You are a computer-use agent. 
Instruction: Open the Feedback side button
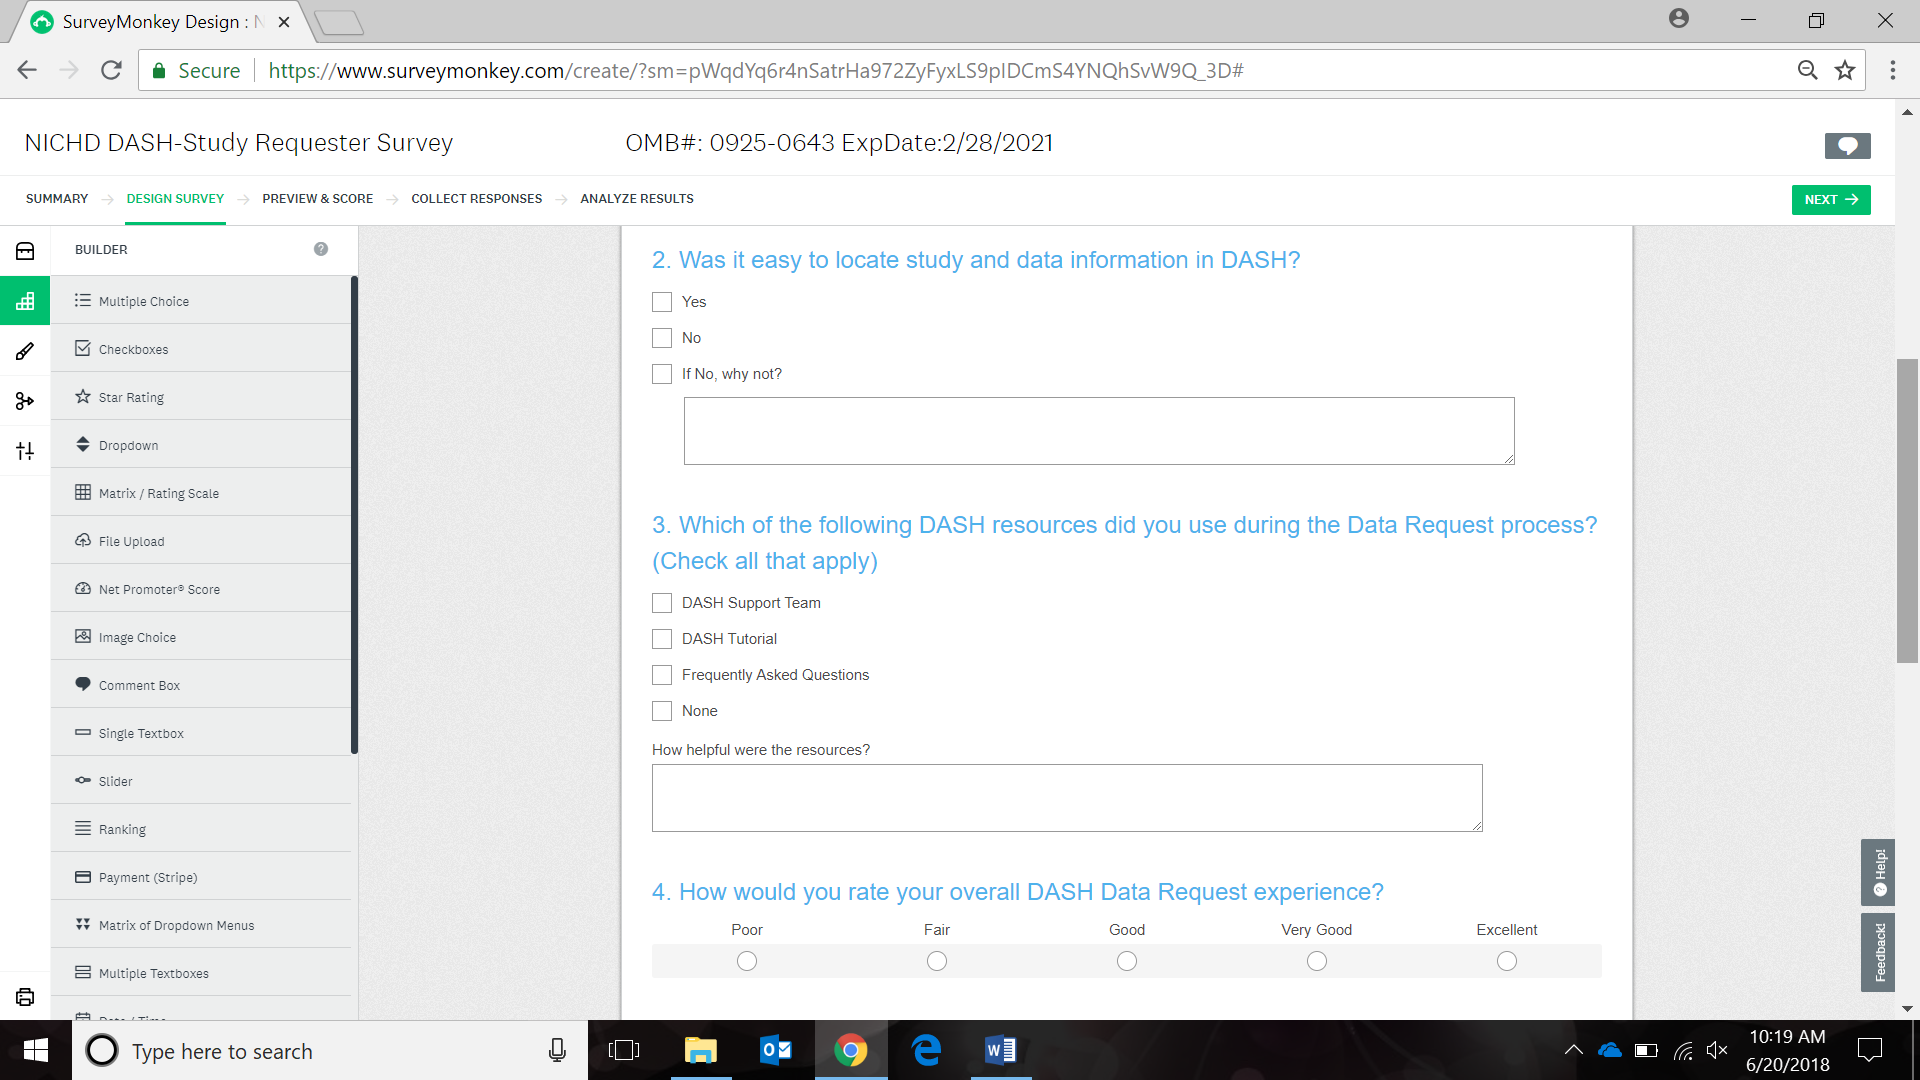point(1878,952)
